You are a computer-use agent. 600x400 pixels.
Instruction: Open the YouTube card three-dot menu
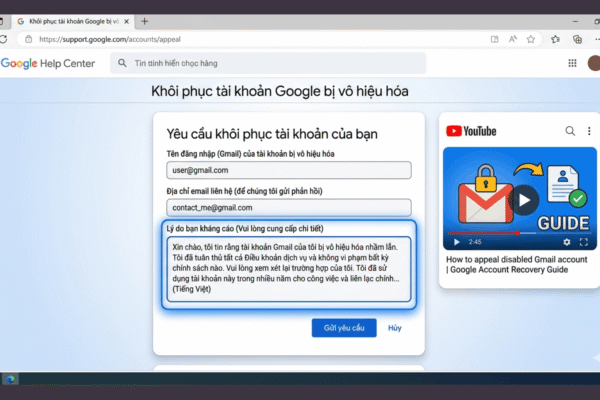[x=589, y=131]
